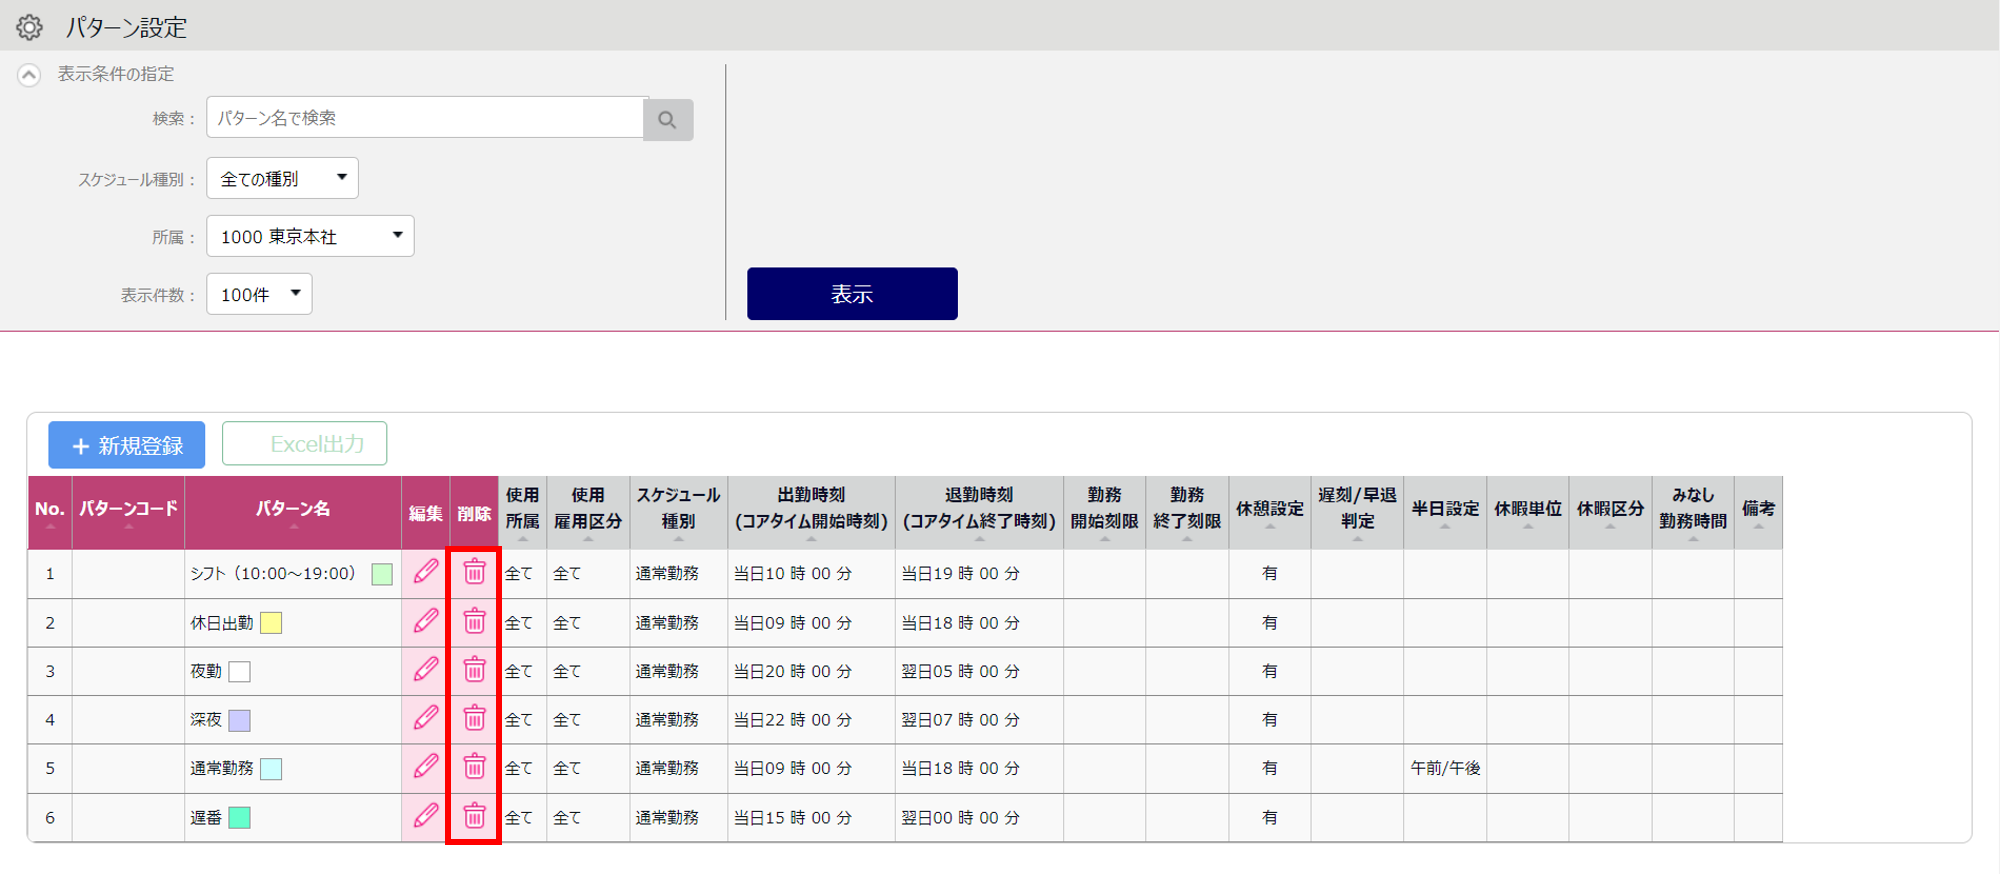Edit the 通常勤務 pattern with pencil icon
The image size is (2000, 874).
[426, 767]
